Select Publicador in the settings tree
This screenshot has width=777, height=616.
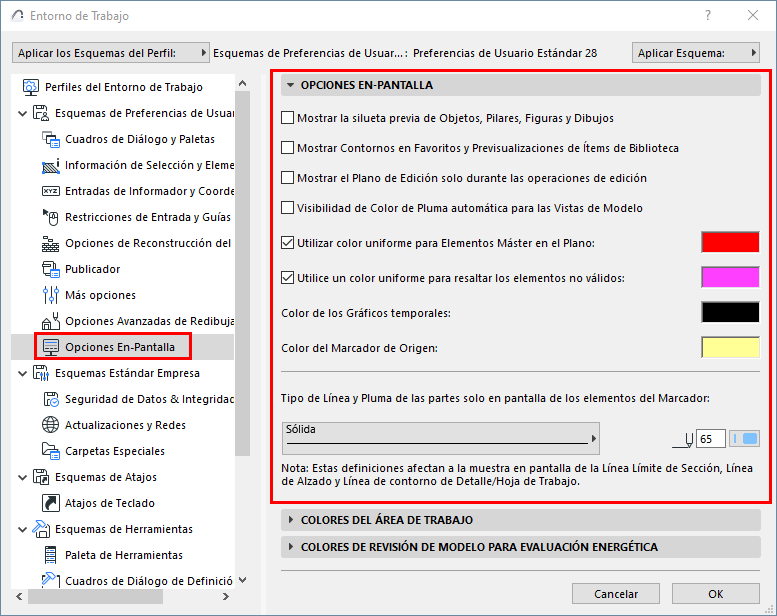[93, 269]
